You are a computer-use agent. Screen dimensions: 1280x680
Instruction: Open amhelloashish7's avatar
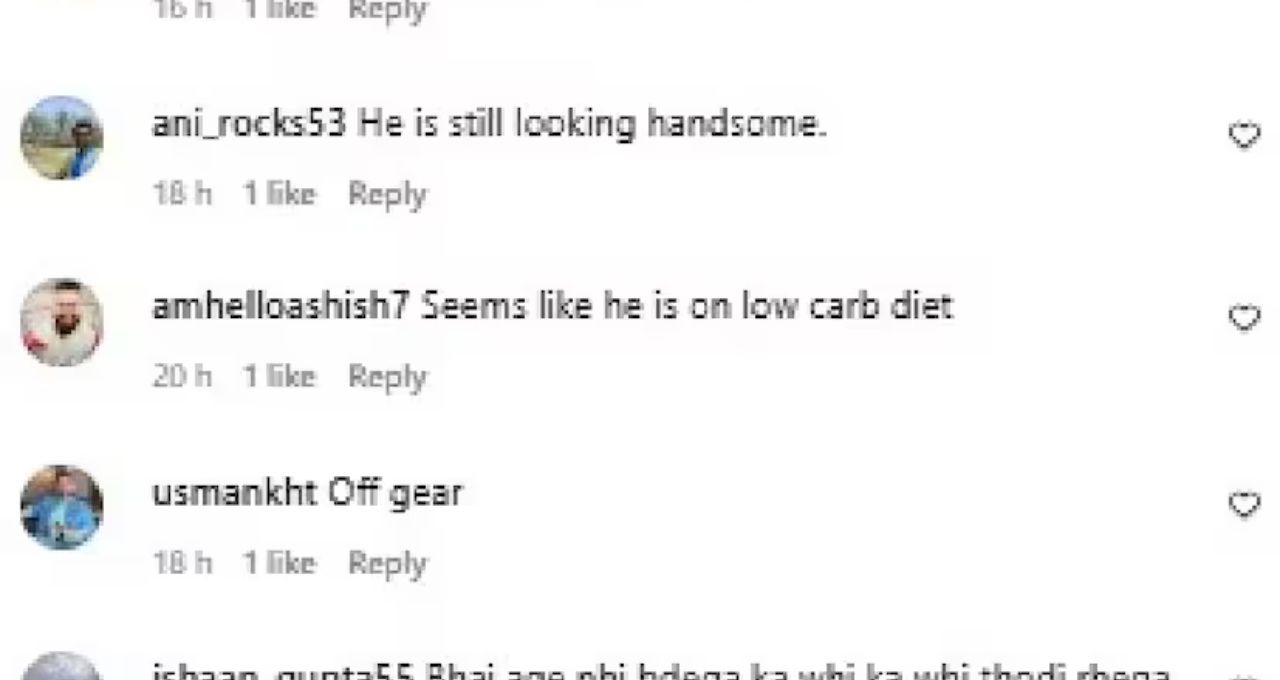pos(62,322)
